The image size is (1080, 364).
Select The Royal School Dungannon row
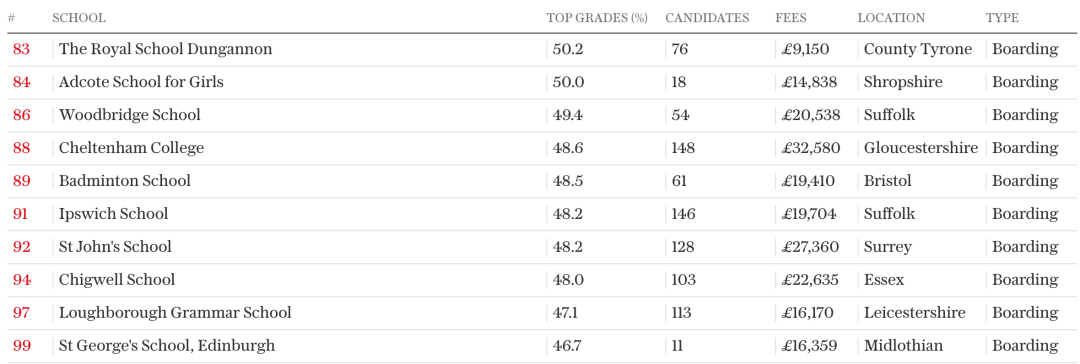pyautogui.click(x=540, y=50)
